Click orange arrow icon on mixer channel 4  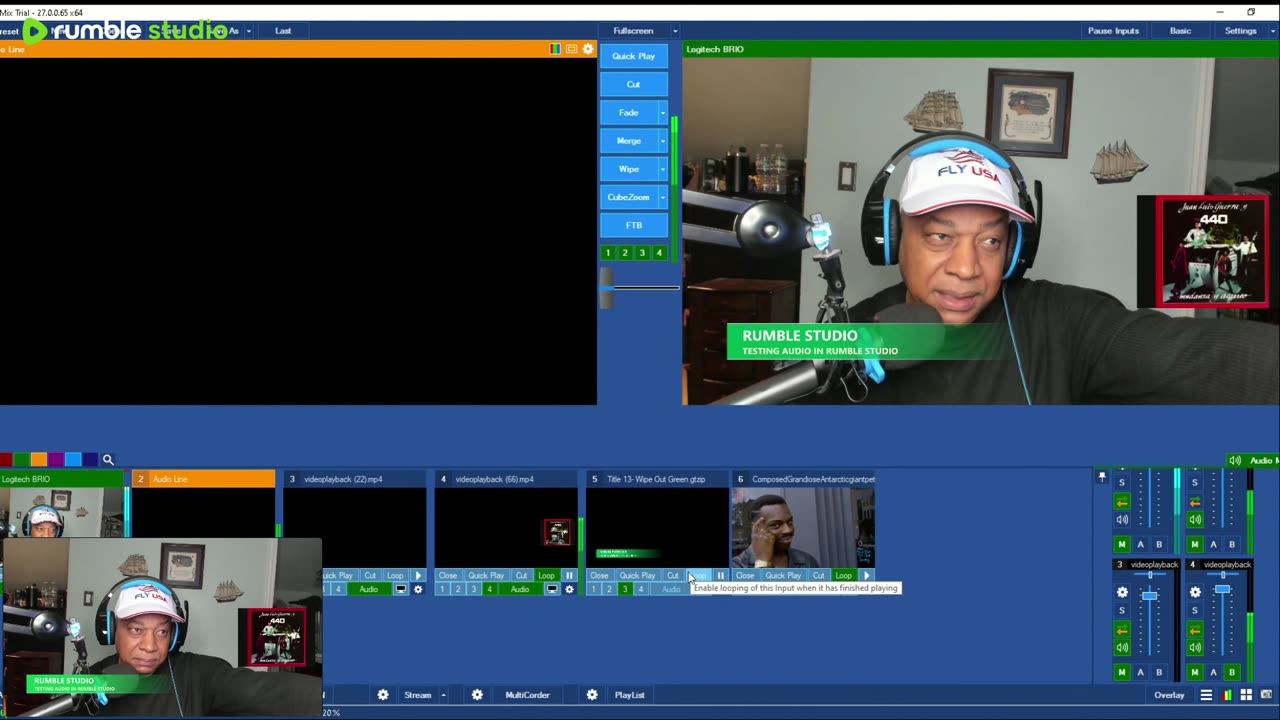click(x=1195, y=630)
